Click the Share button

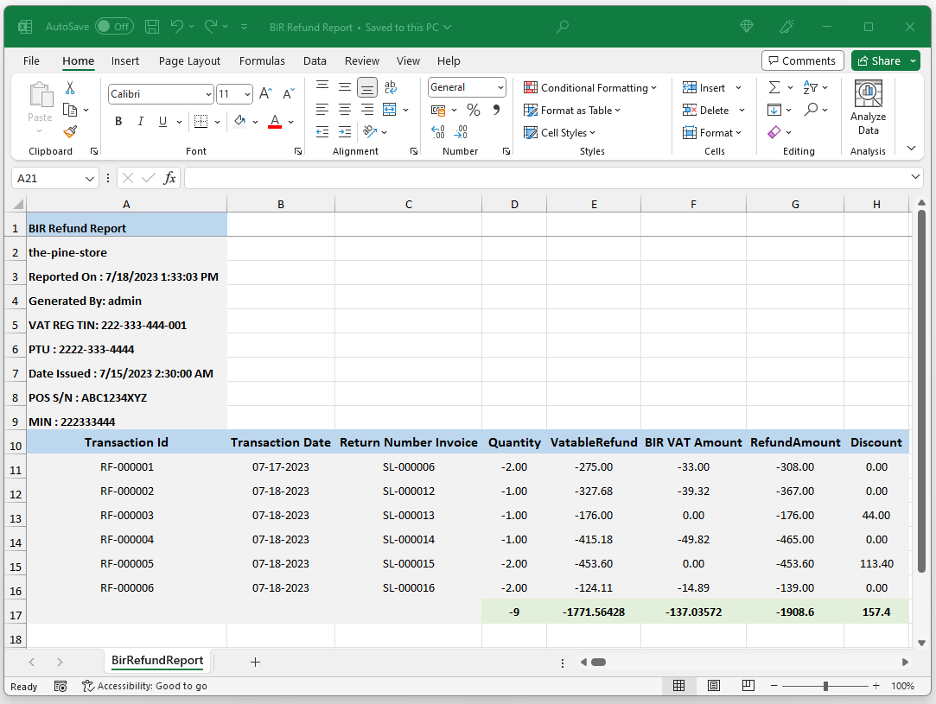(x=885, y=61)
